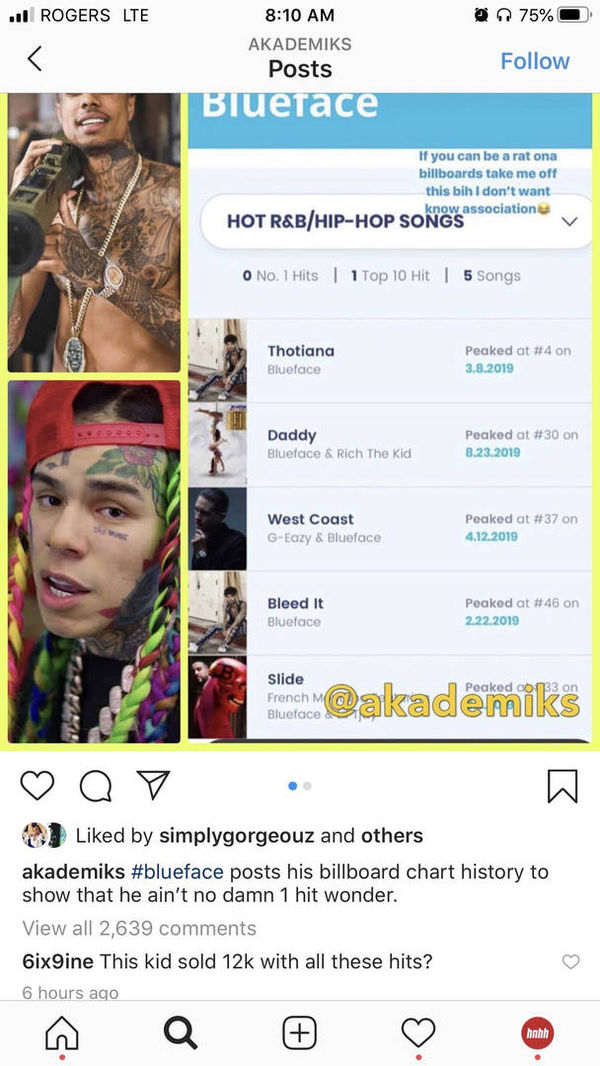Expand Hot R&B/Hip-Hop Songs chevron
Image resolution: width=600 pixels, height=1066 pixels.
tap(569, 222)
